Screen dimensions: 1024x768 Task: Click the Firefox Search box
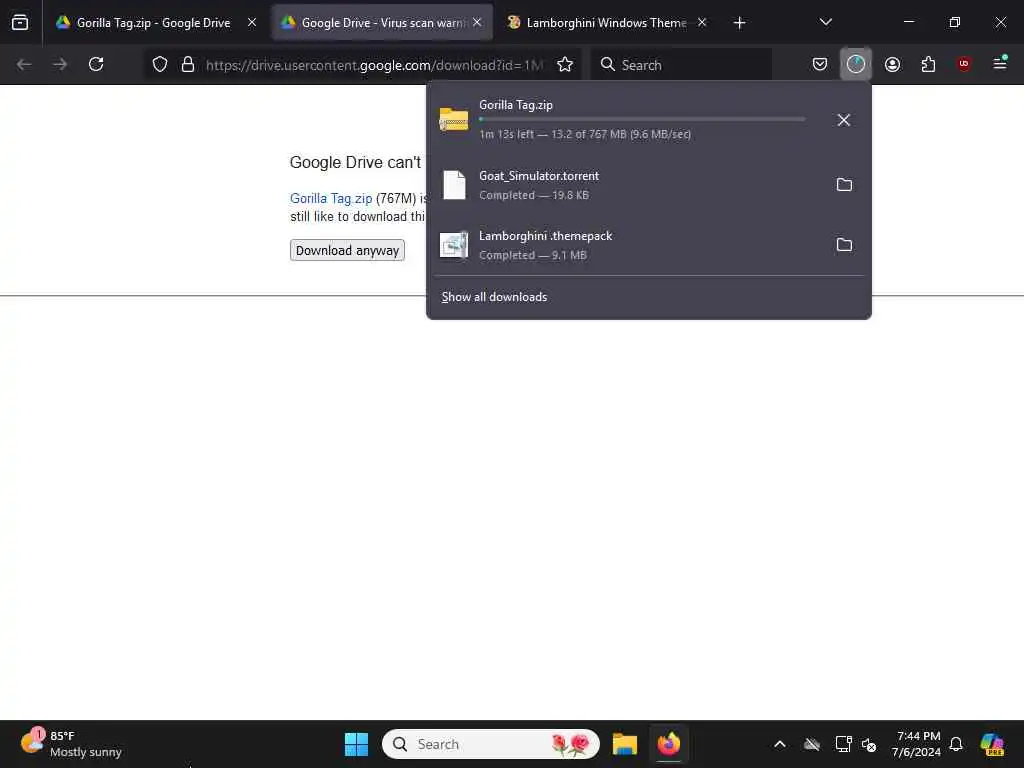coord(681,65)
